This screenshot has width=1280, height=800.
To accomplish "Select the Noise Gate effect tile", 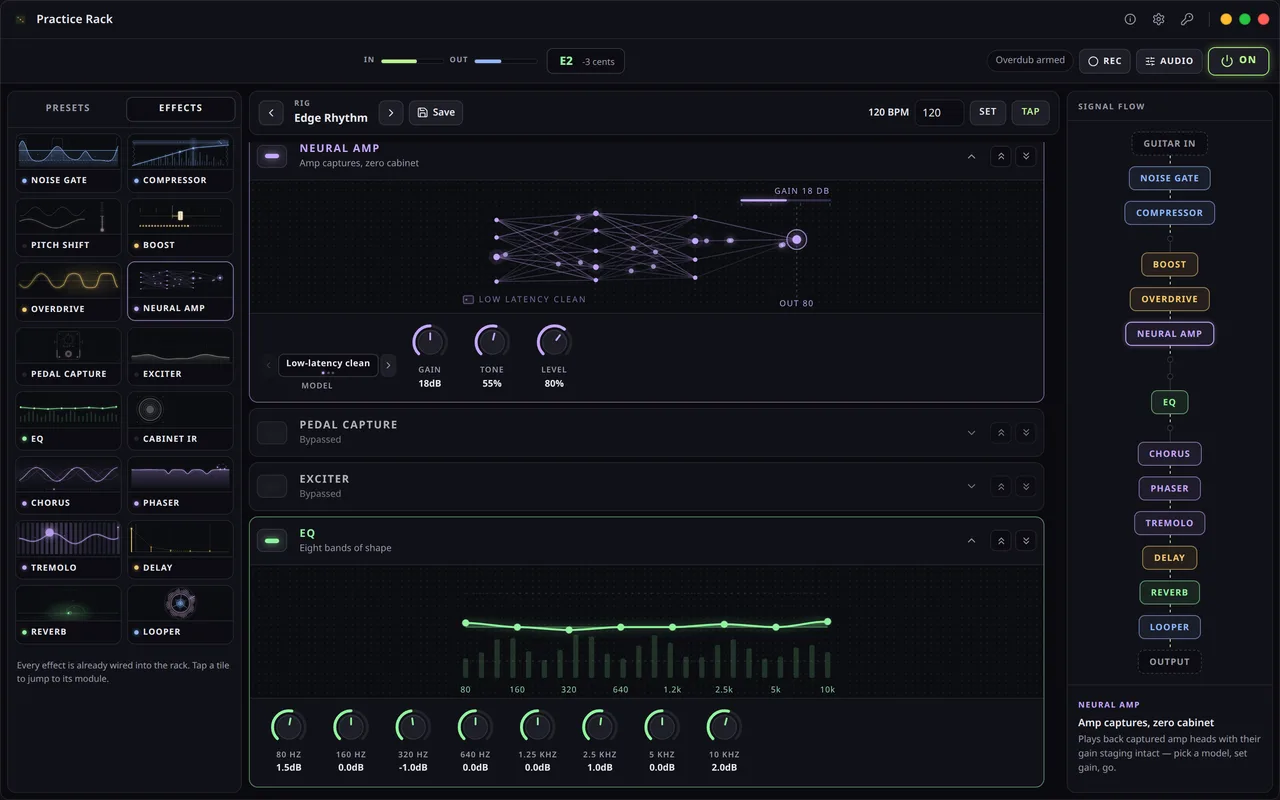I will pos(68,163).
